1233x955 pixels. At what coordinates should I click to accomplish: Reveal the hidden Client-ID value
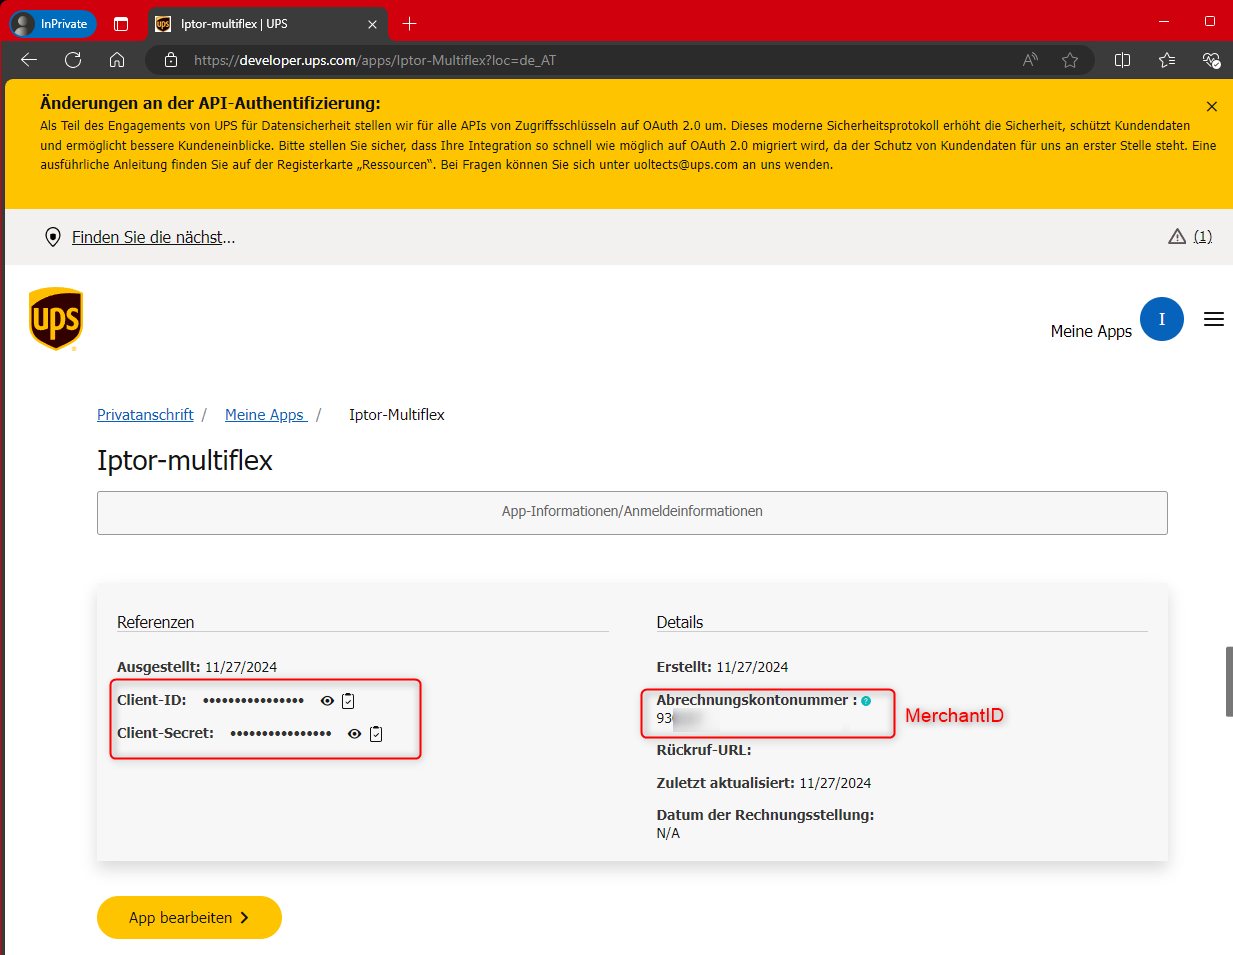[x=327, y=701]
